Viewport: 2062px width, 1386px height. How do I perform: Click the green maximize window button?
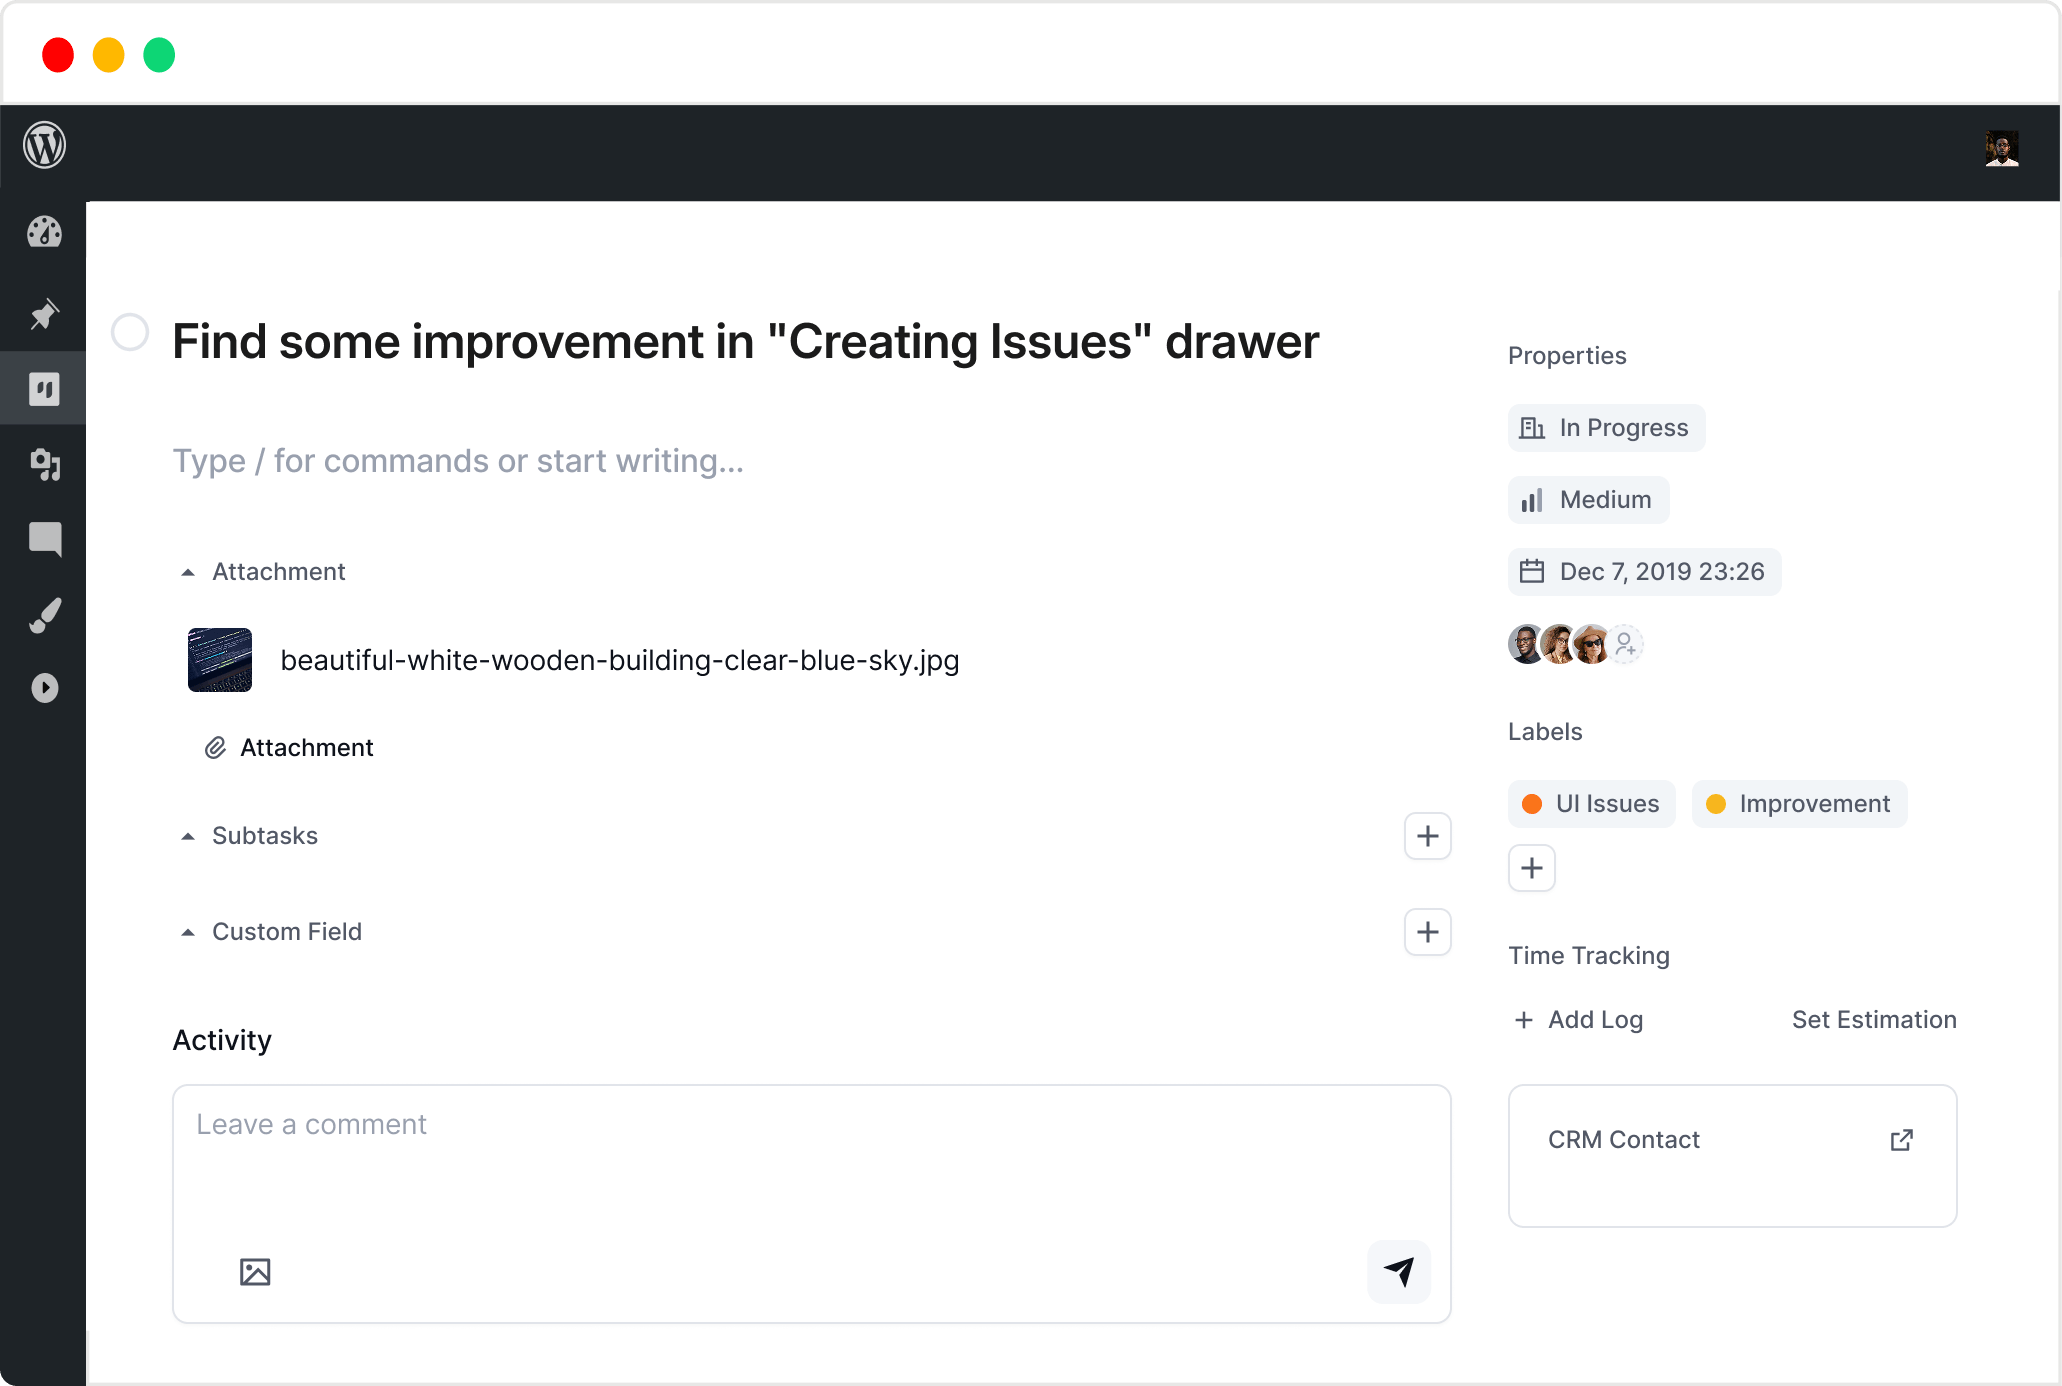[x=159, y=55]
